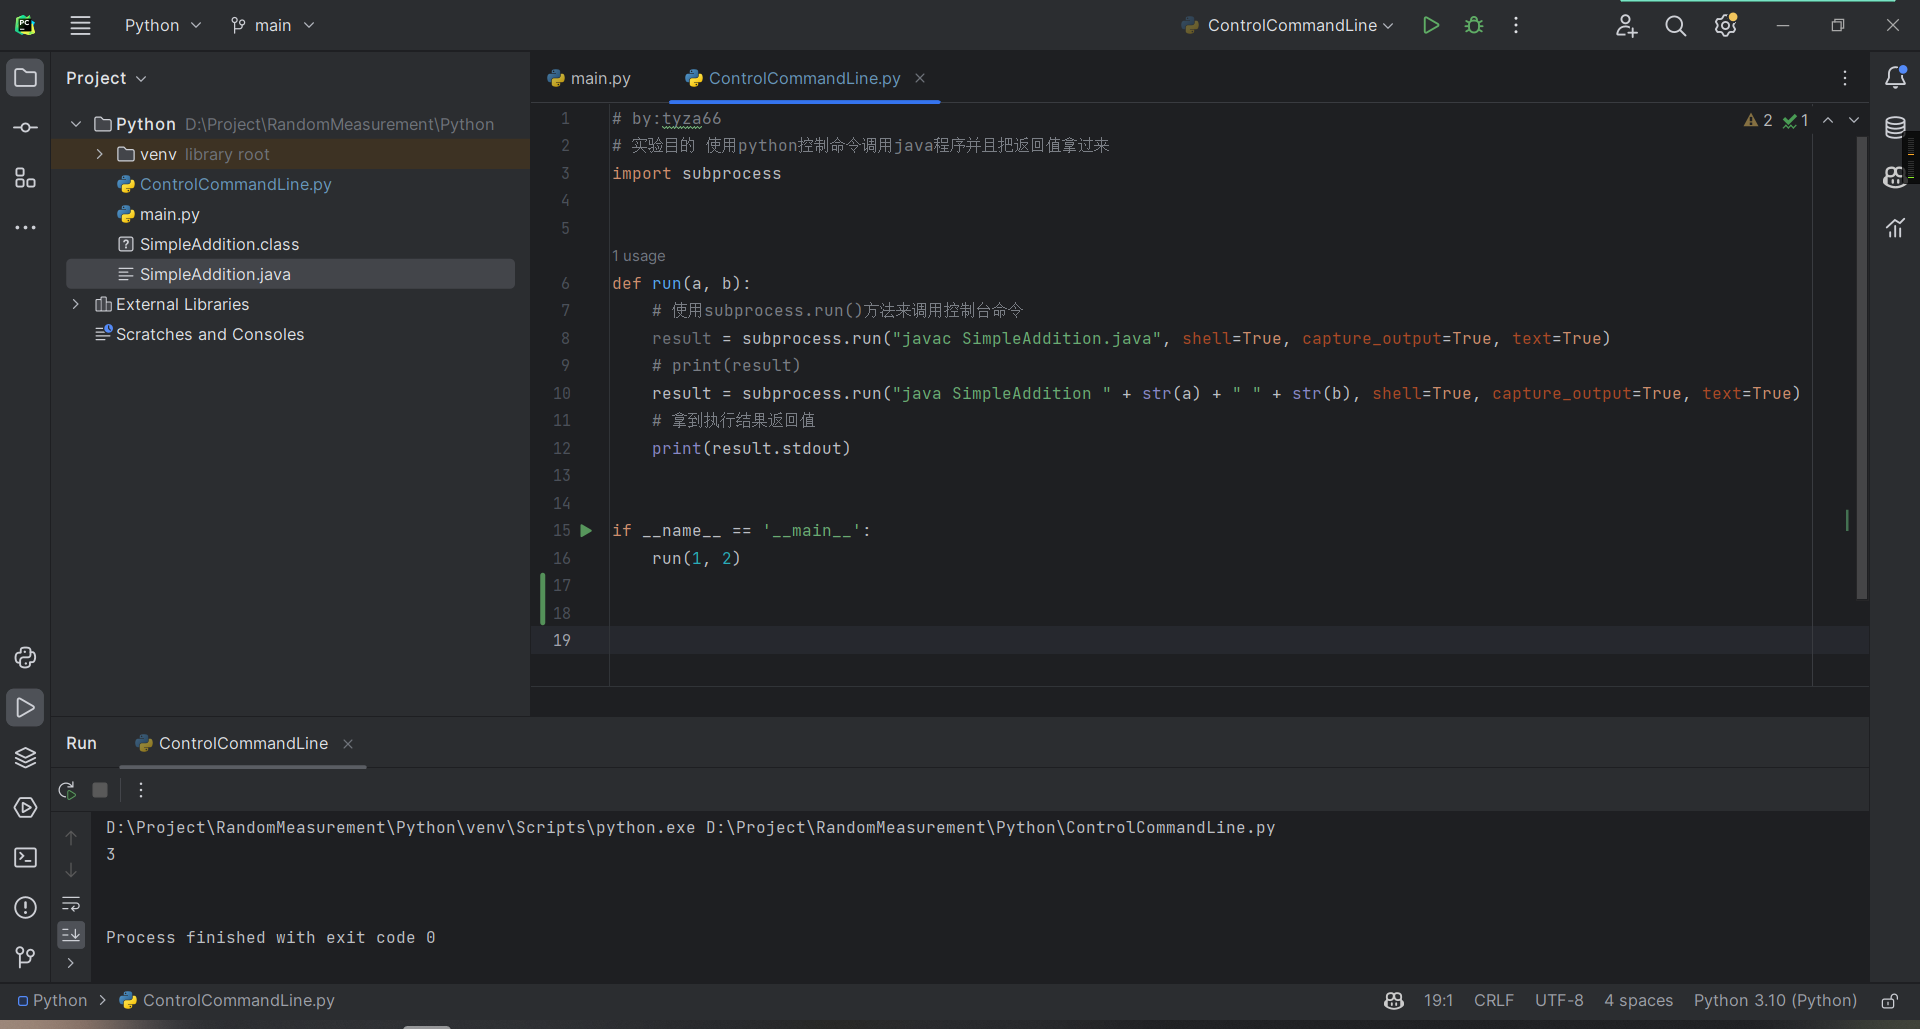Open the main branch dropdown
The height and width of the screenshot is (1029, 1920).
(x=272, y=25)
